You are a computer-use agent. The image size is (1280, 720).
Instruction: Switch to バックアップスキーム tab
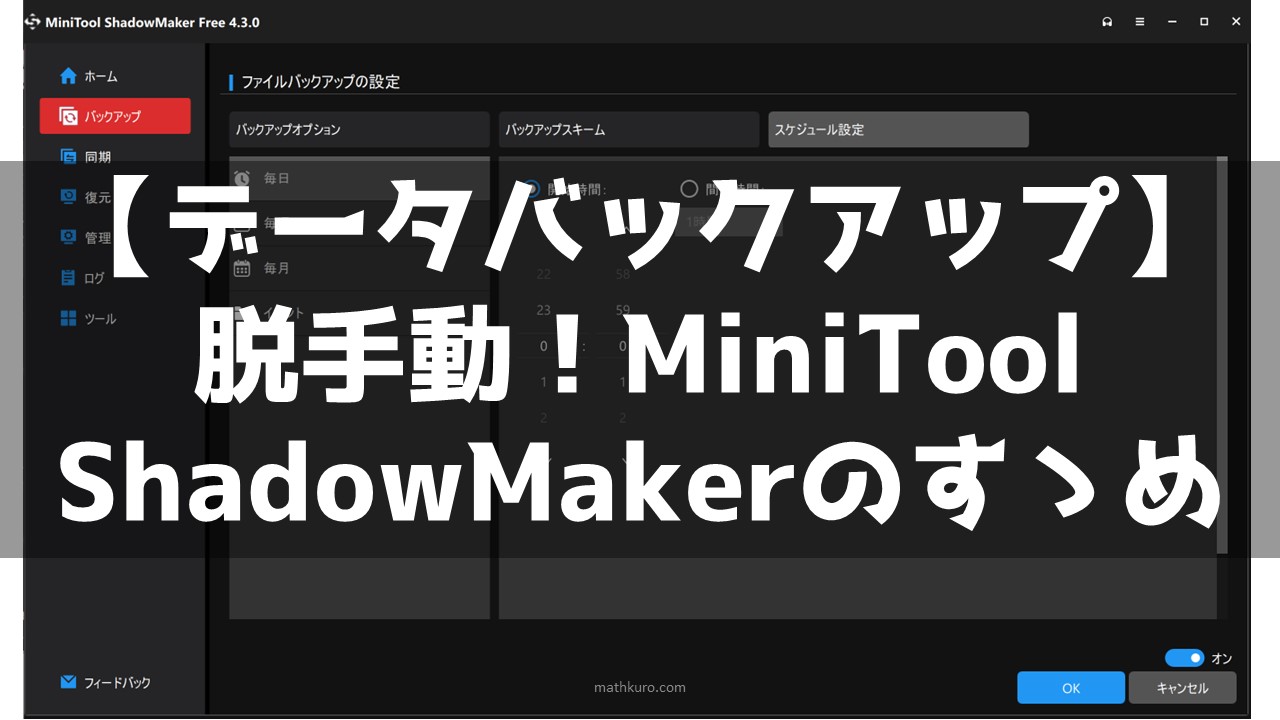(629, 130)
